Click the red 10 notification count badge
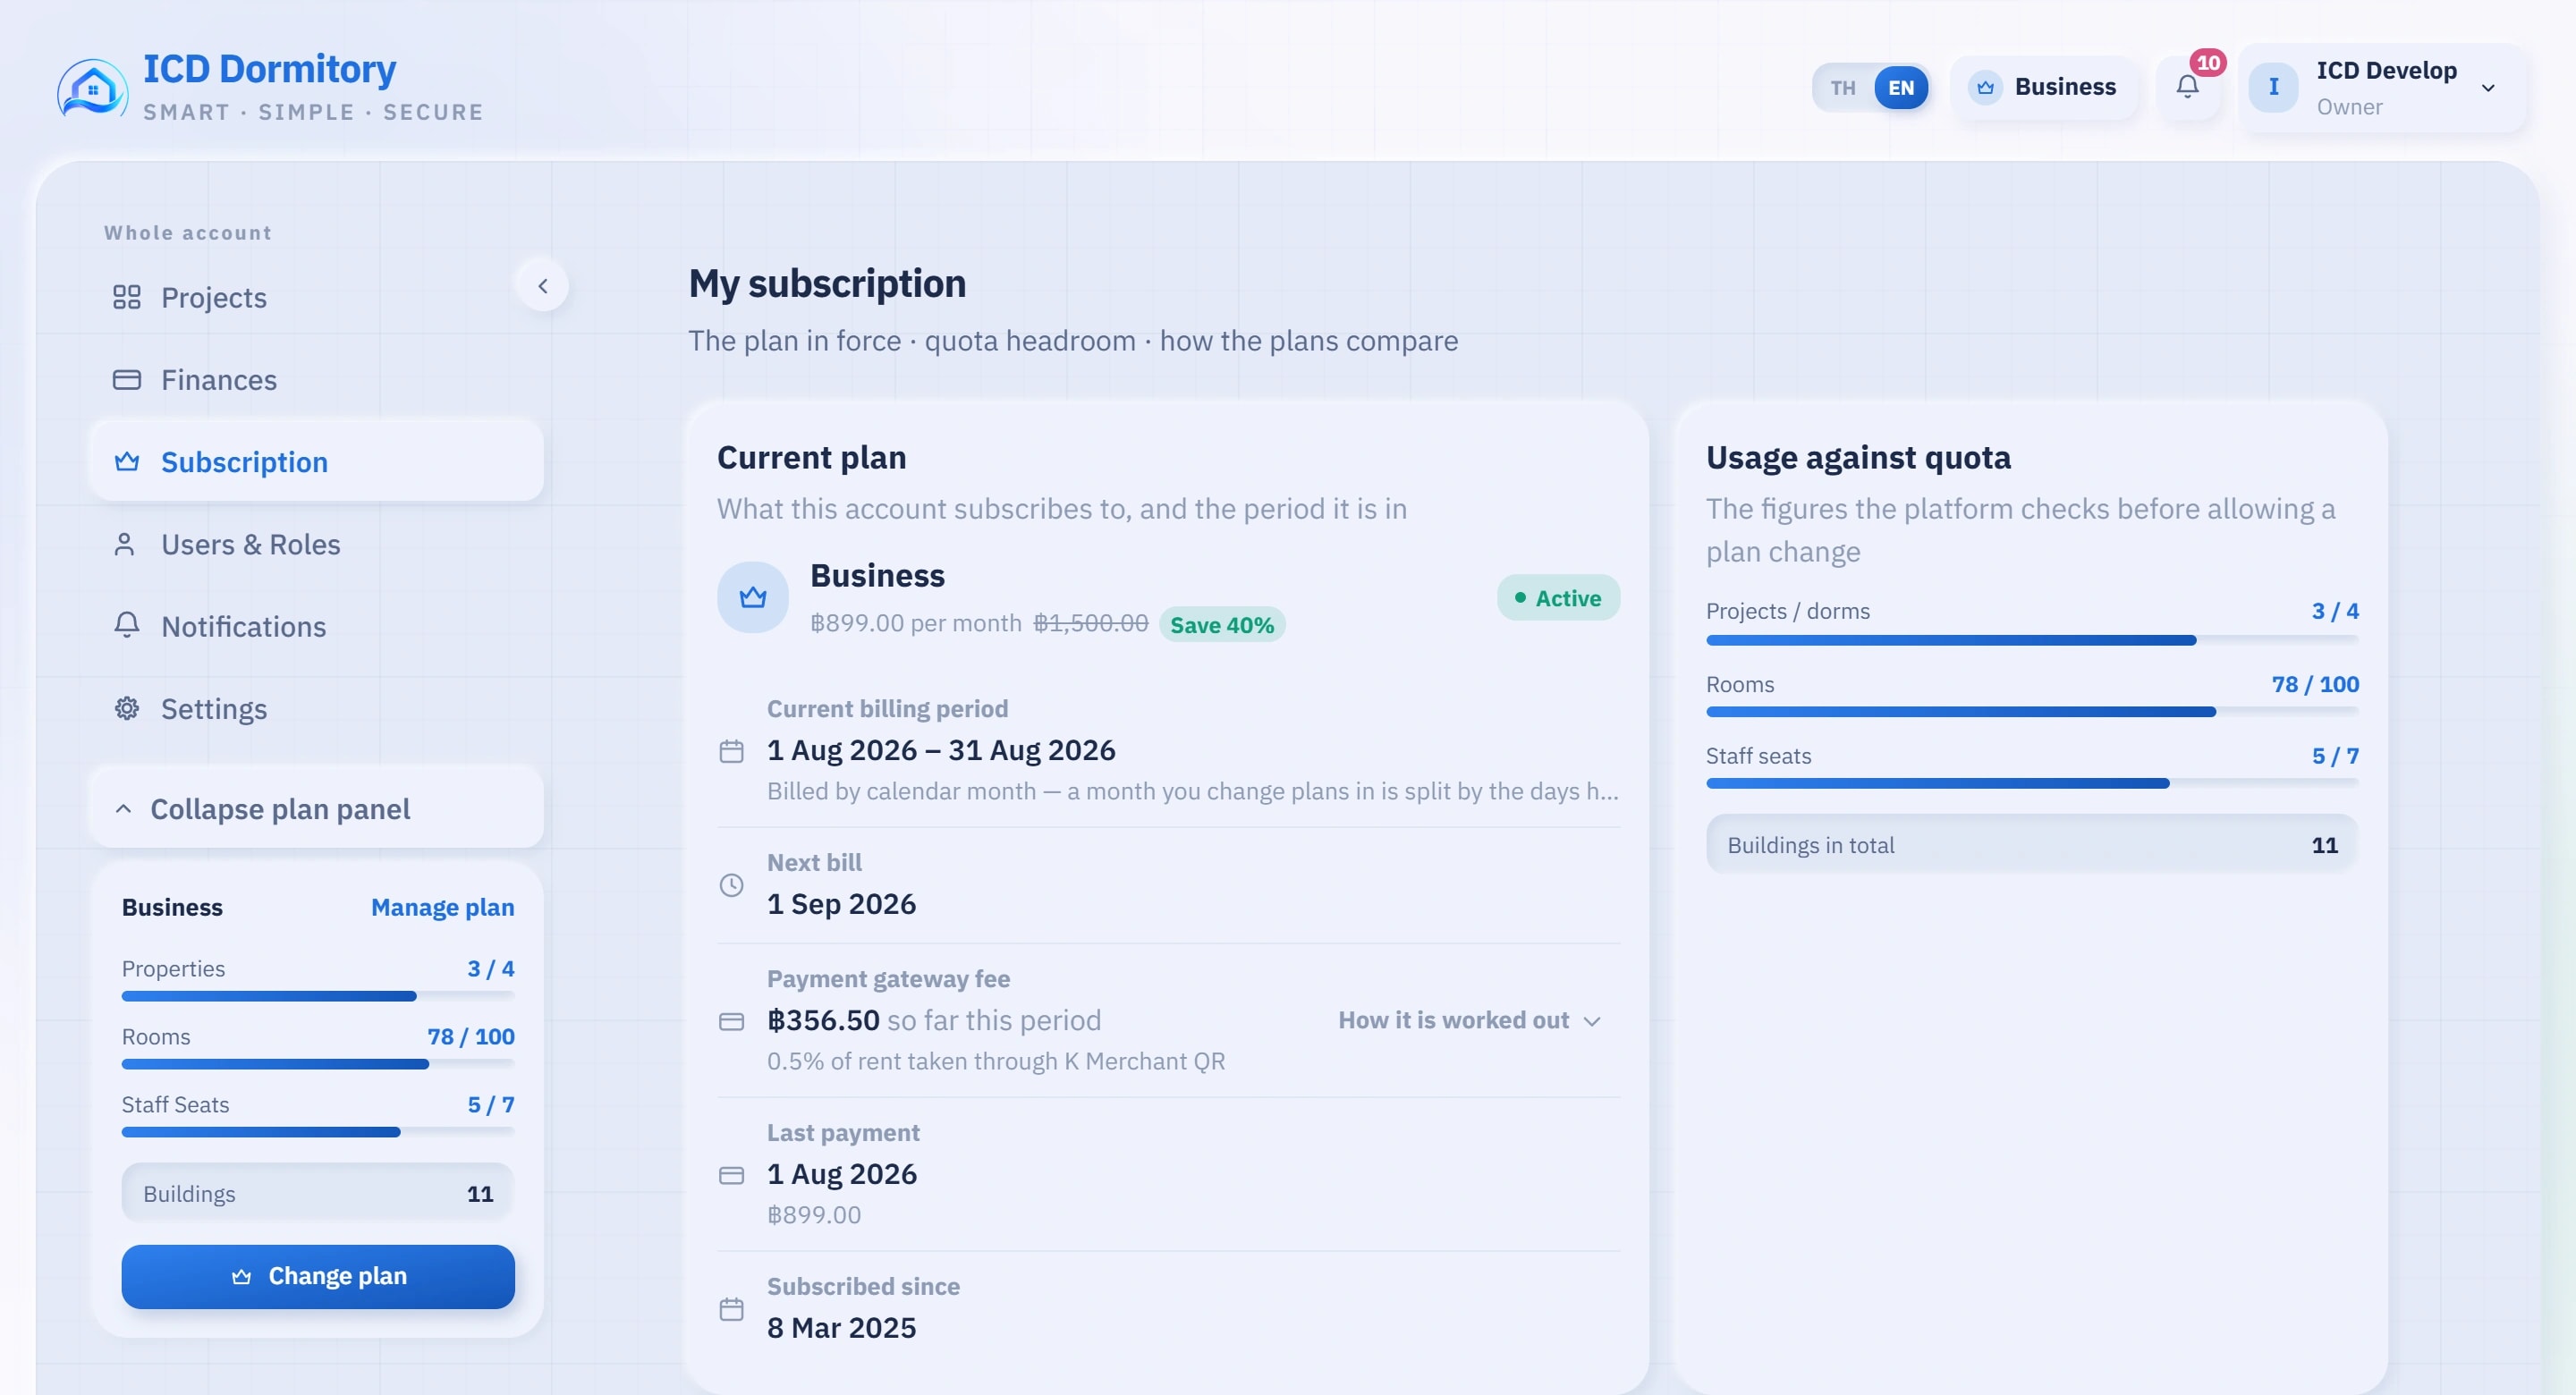 pos(2208,63)
